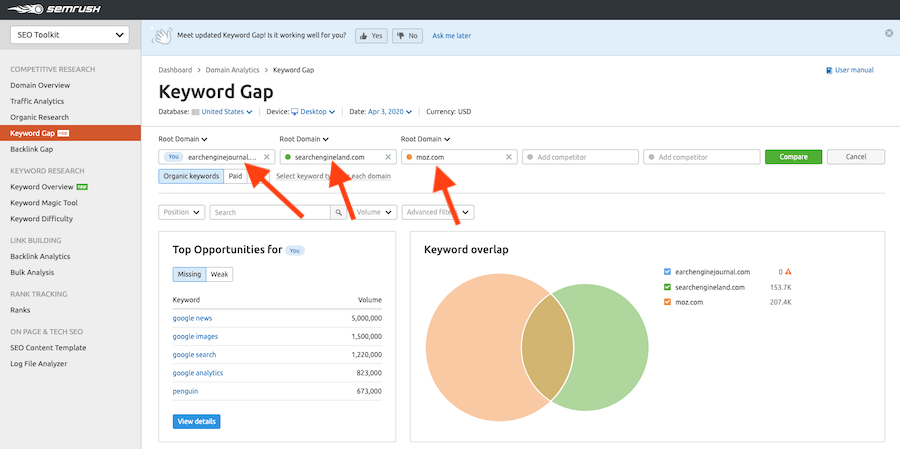Viewport: 900px width, 449px height.
Task: Open the penguin keyword link
Action: coord(185,392)
